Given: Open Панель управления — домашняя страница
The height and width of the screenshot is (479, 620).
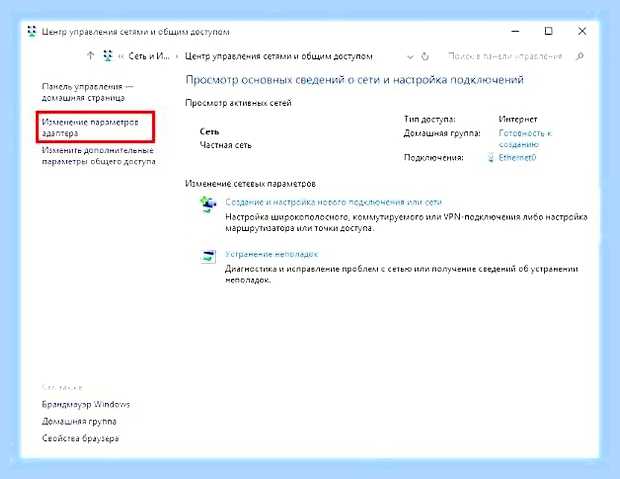Looking at the screenshot, I should 88,92.
